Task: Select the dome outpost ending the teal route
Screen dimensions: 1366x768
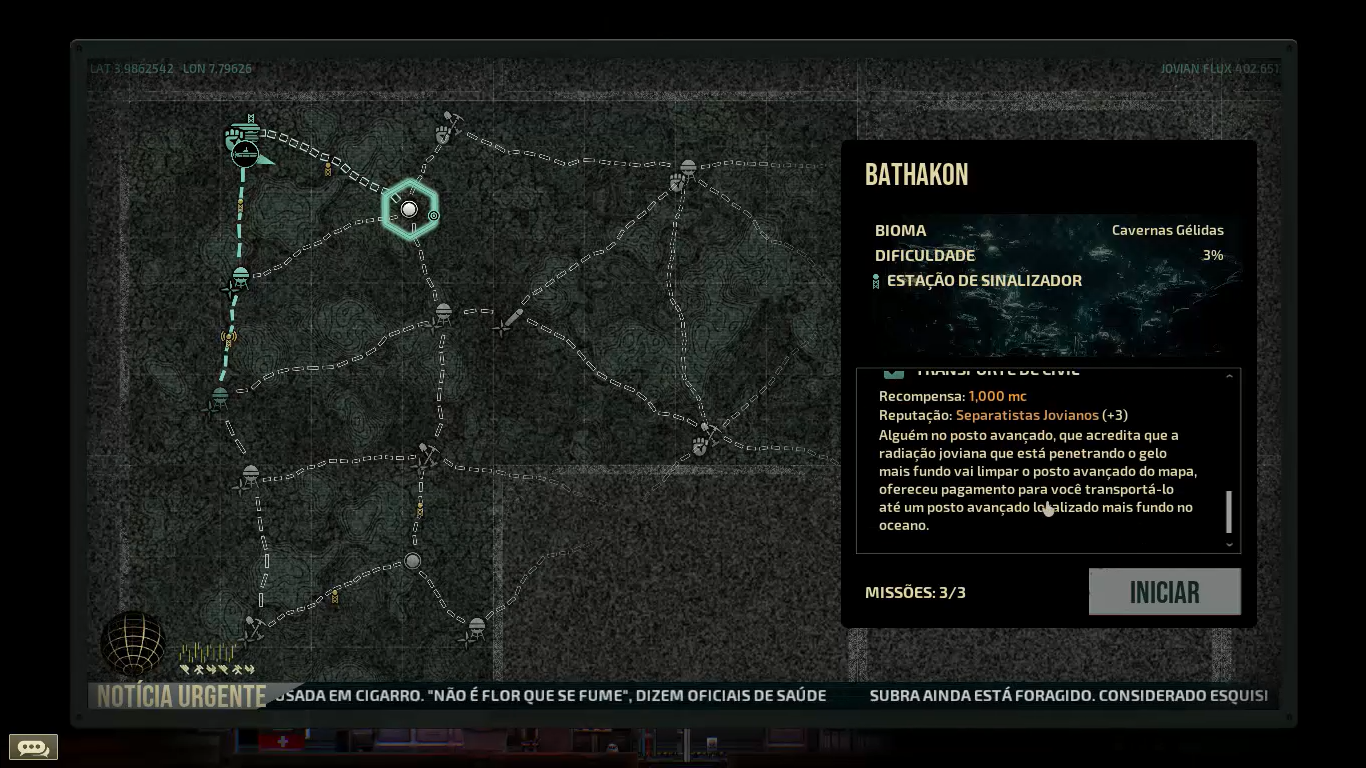Action: (220, 397)
